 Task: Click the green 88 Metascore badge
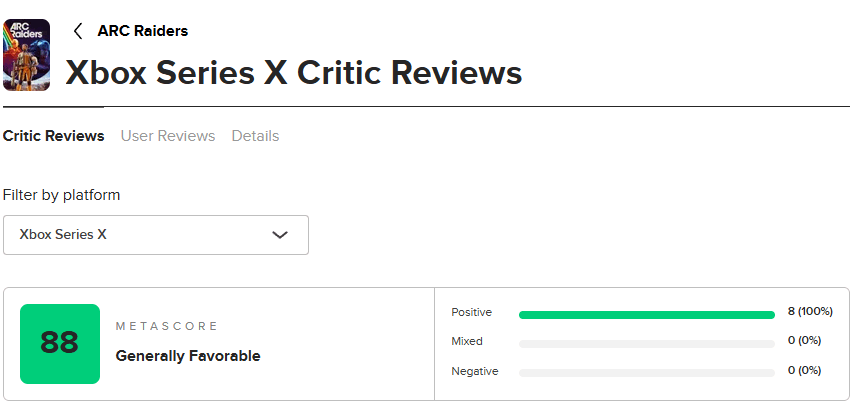pyautogui.click(x=60, y=344)
